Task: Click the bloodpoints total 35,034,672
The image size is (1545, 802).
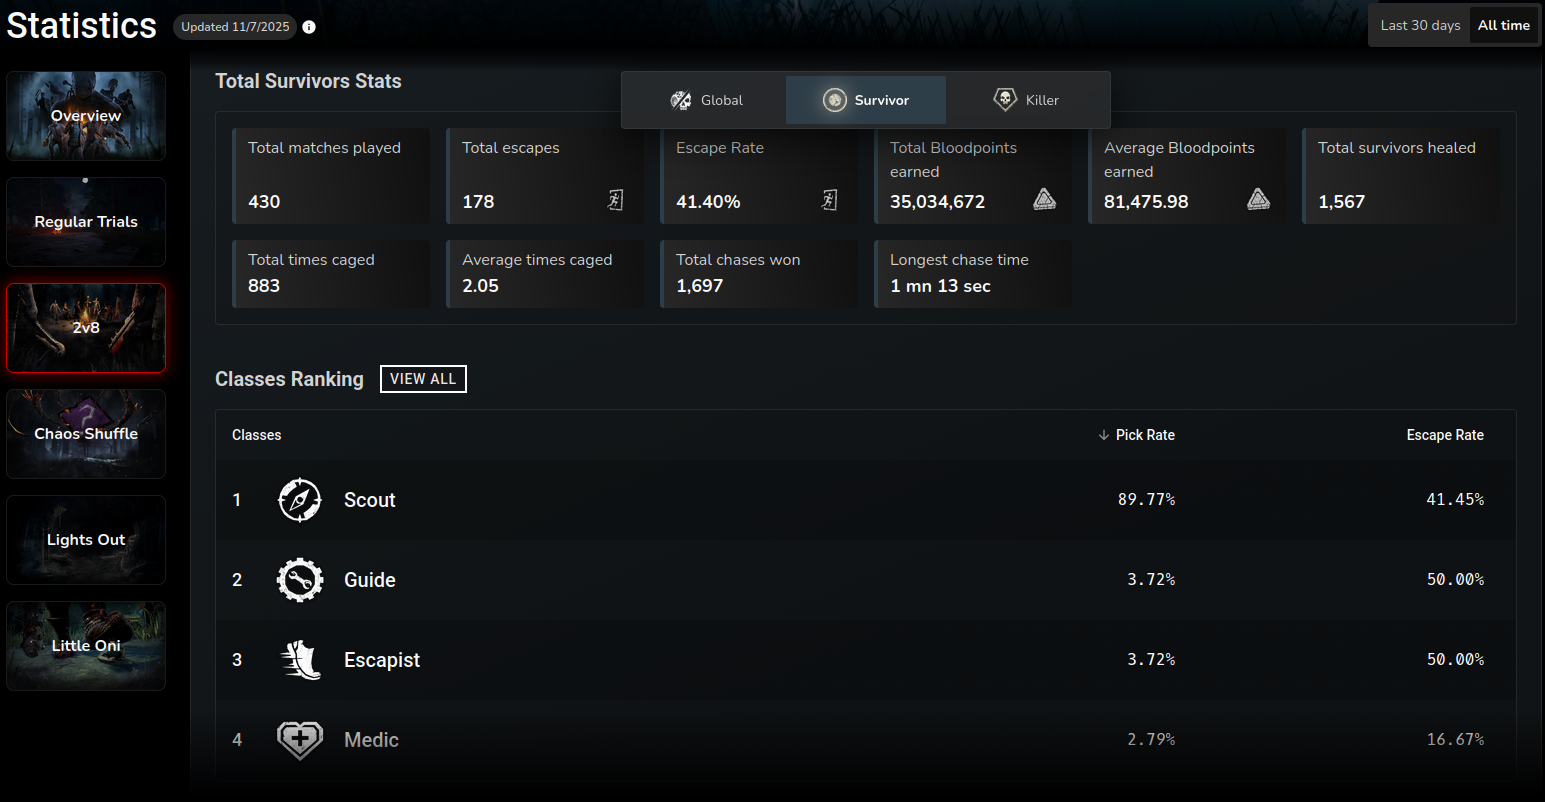Action: click(x=937, y=202)
